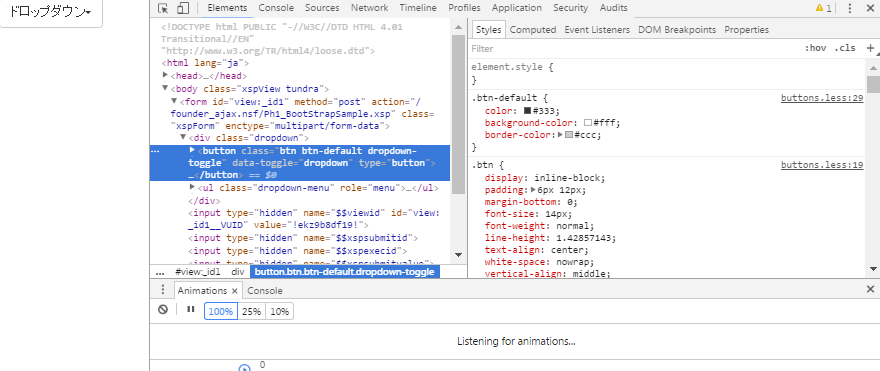Expand the selected button element node
Screen dimensions: 880x371
point(192,150)
